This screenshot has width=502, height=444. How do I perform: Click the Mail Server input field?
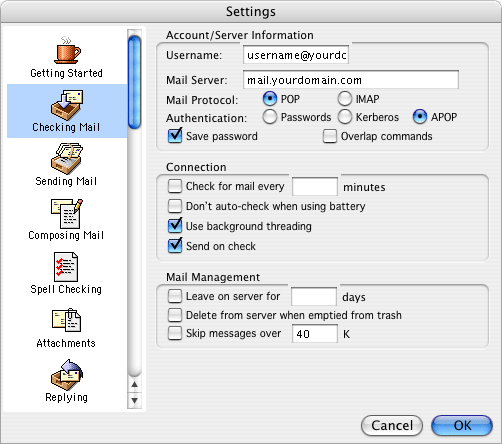[x=351, y=80]
